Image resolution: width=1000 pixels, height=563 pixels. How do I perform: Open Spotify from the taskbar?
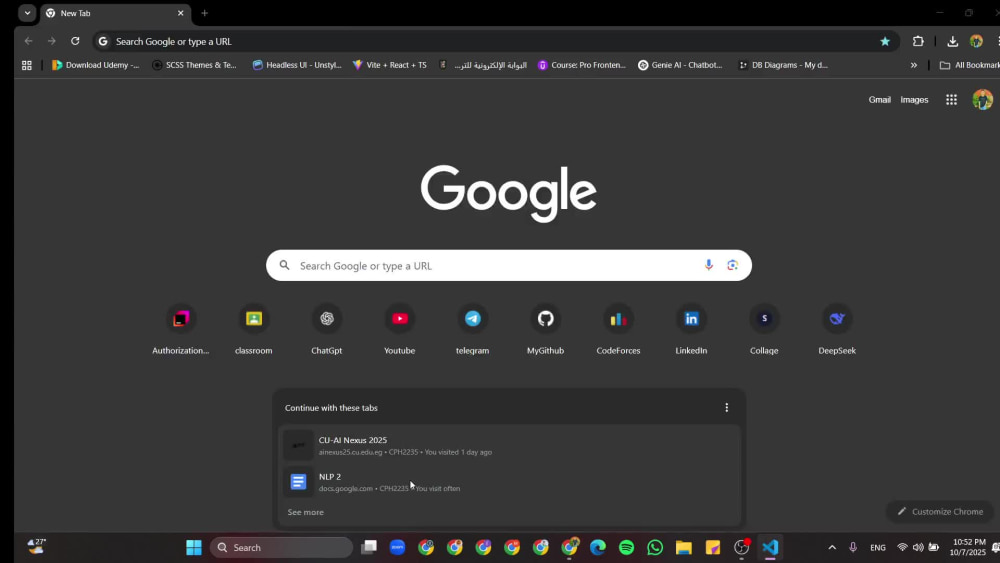tap(626, 547)
